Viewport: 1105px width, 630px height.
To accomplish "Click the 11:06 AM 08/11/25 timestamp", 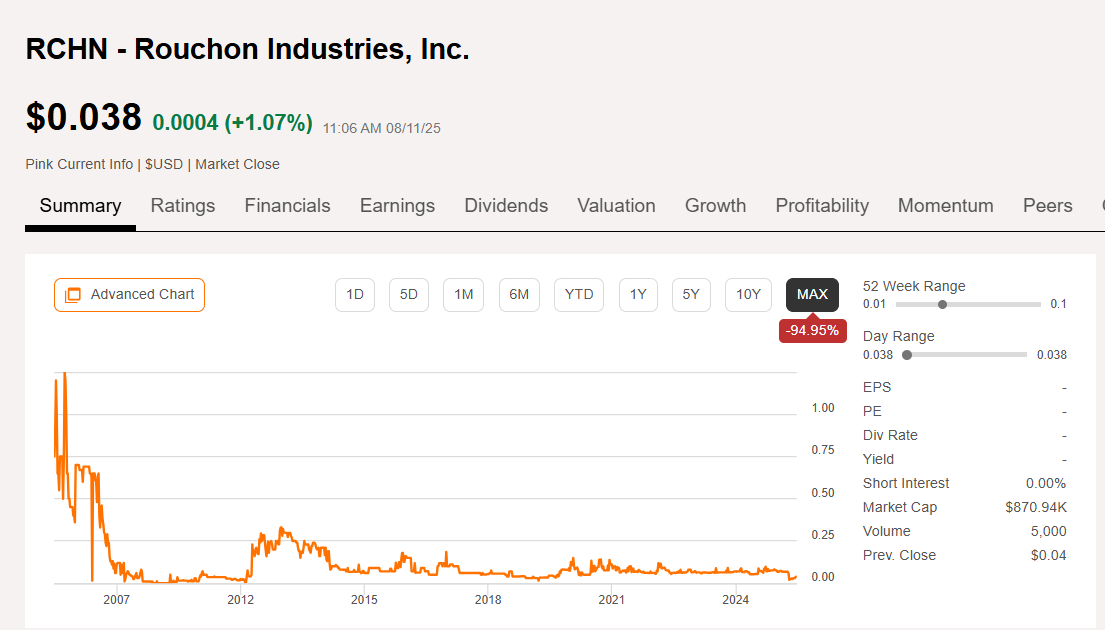I will coord(381,128).
